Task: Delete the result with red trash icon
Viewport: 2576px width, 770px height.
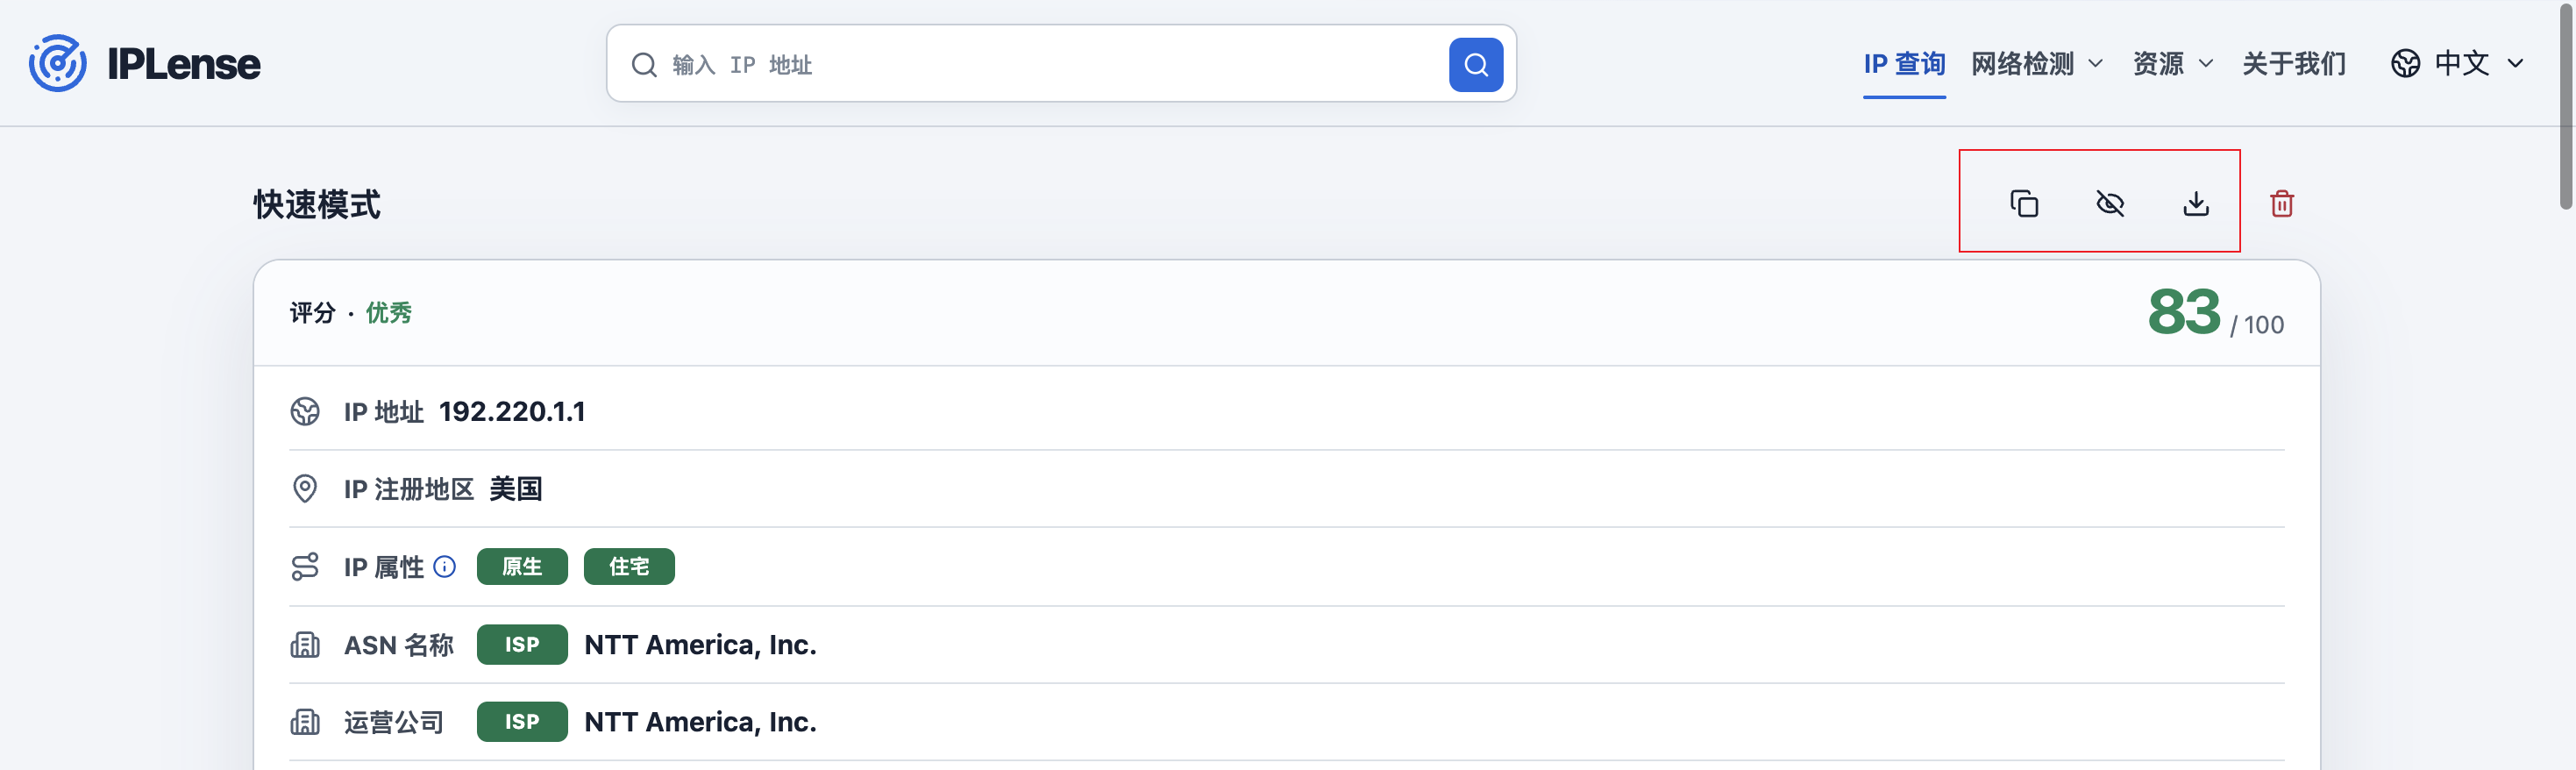Action: tap(2281, 204)
